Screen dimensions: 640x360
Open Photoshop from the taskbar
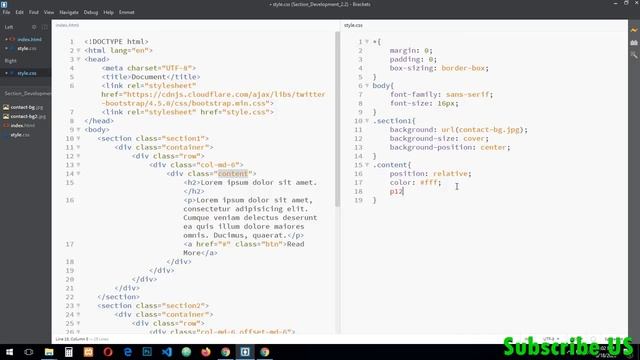point(147,352)
